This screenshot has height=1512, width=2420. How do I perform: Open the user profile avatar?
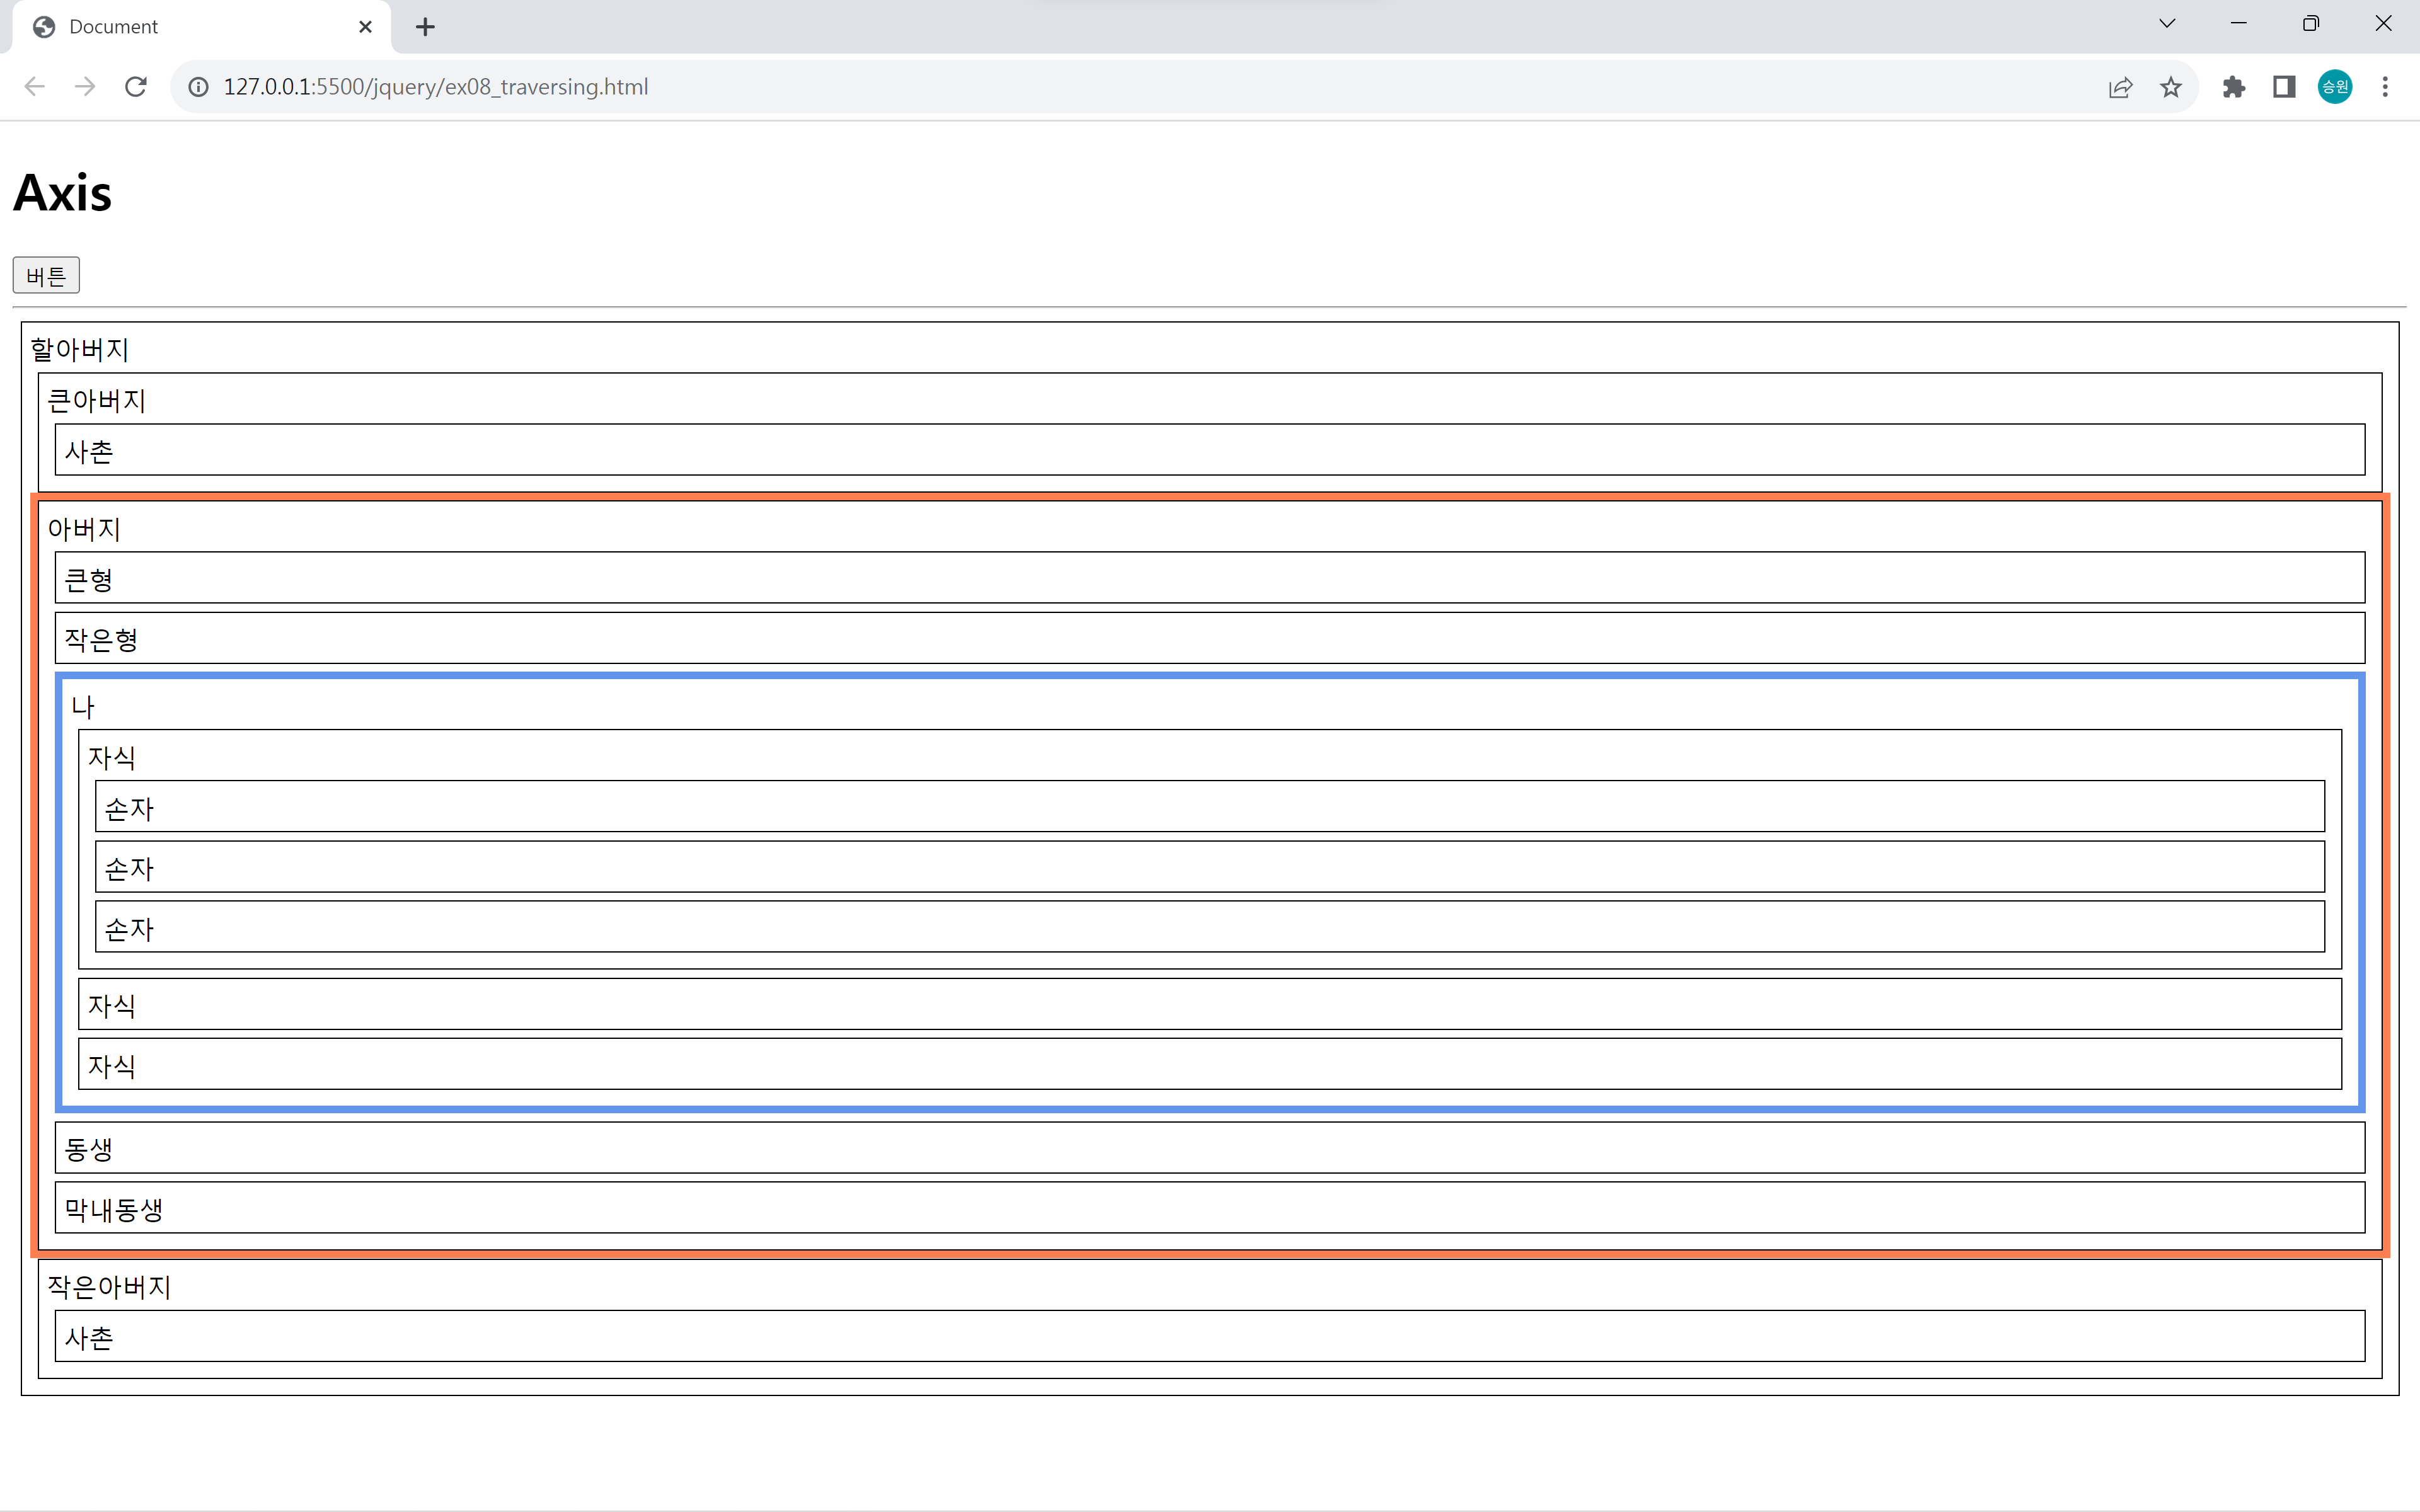tap(2334, 87)
